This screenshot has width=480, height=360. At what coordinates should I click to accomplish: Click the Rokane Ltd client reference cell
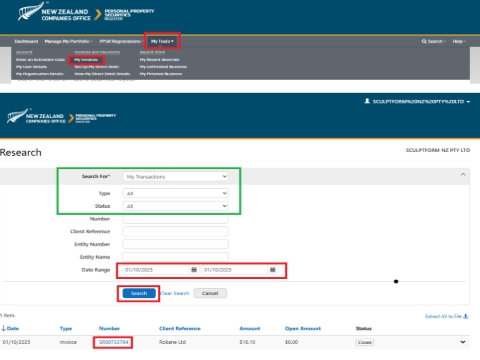(x=172, y=342)
